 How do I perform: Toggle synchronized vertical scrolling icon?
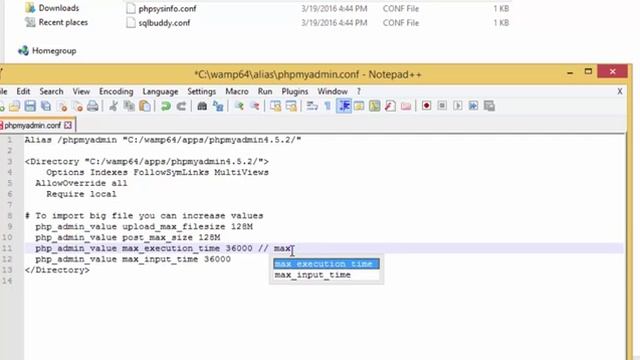[276, 107]
